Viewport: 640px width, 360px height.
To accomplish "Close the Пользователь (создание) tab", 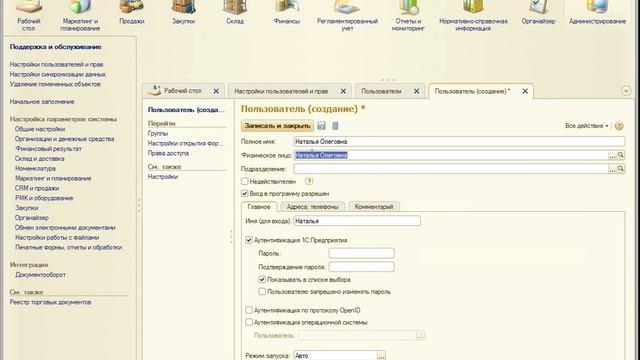I will tap(525, 91).
